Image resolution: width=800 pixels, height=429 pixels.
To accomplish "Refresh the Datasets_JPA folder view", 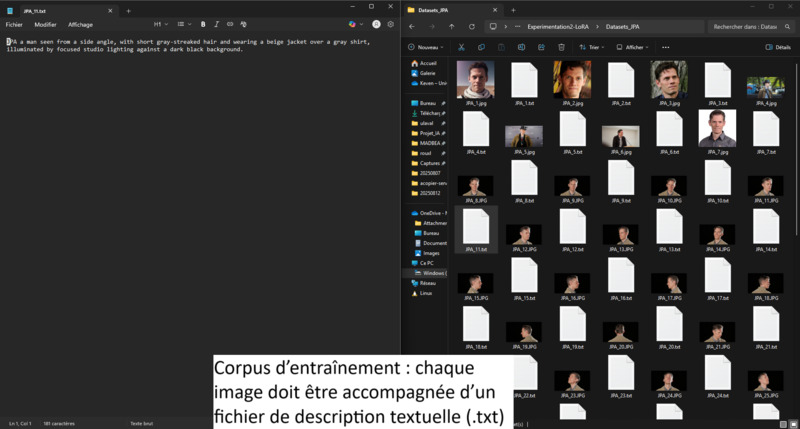I will [x=472, y=28].
